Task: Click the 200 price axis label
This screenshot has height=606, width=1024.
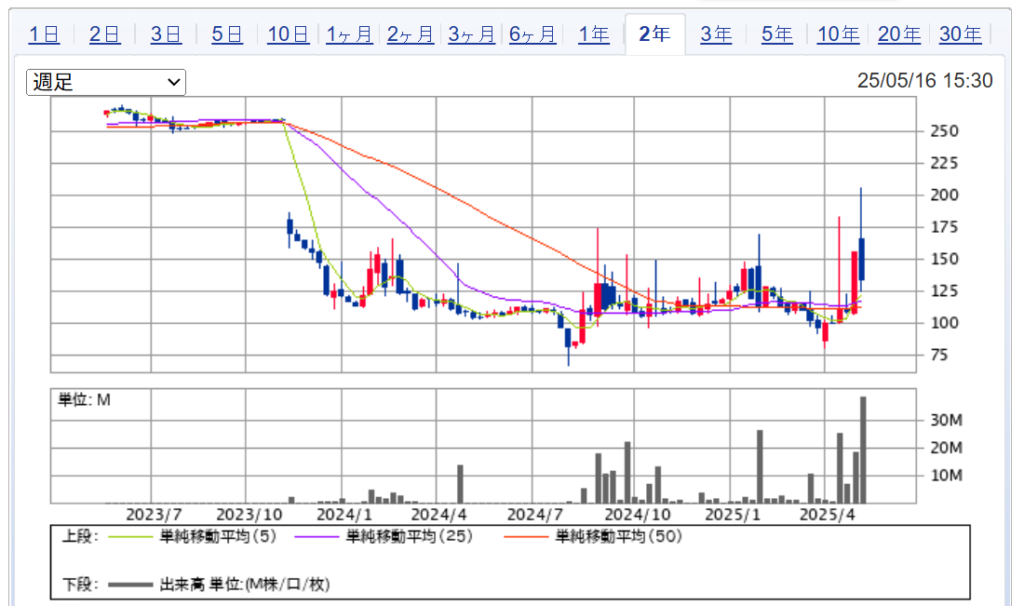Action: tap(944, 195)
